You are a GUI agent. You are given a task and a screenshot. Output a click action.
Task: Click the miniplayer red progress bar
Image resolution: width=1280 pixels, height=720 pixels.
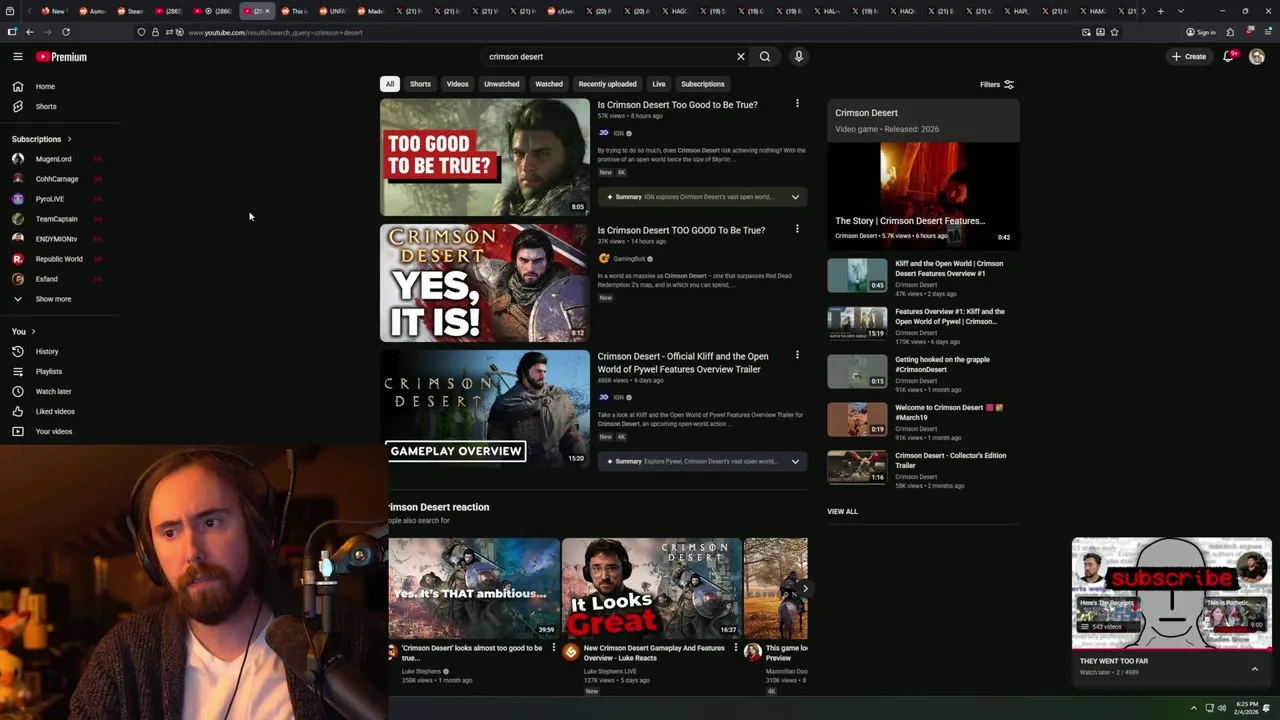point(1172,650)
